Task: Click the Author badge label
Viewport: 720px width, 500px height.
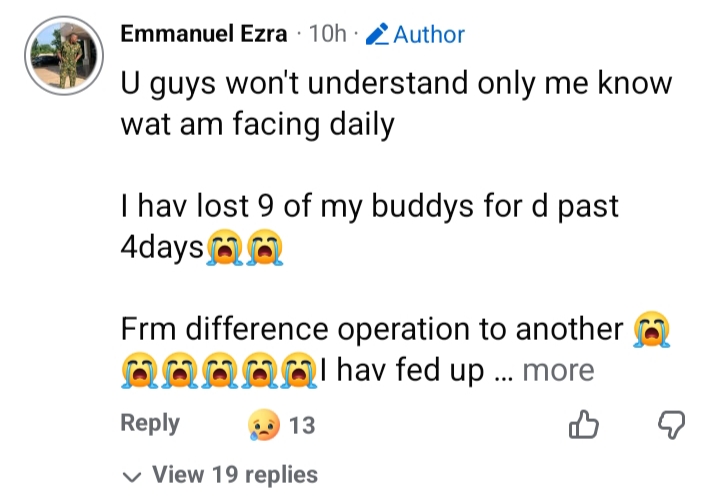Action: pyautogui.click(x=429, y=35)
